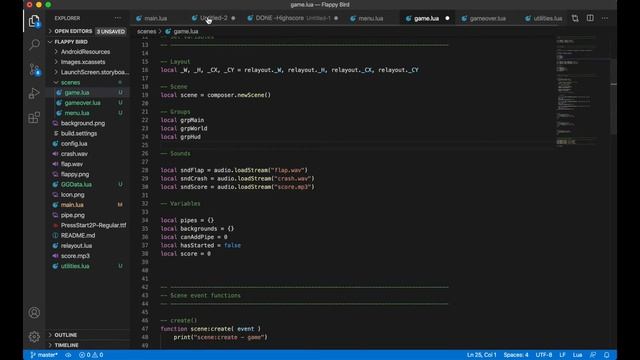640x360 pixels.
Task: Expand the Images.xcassets folder
Action: point(82,62)
